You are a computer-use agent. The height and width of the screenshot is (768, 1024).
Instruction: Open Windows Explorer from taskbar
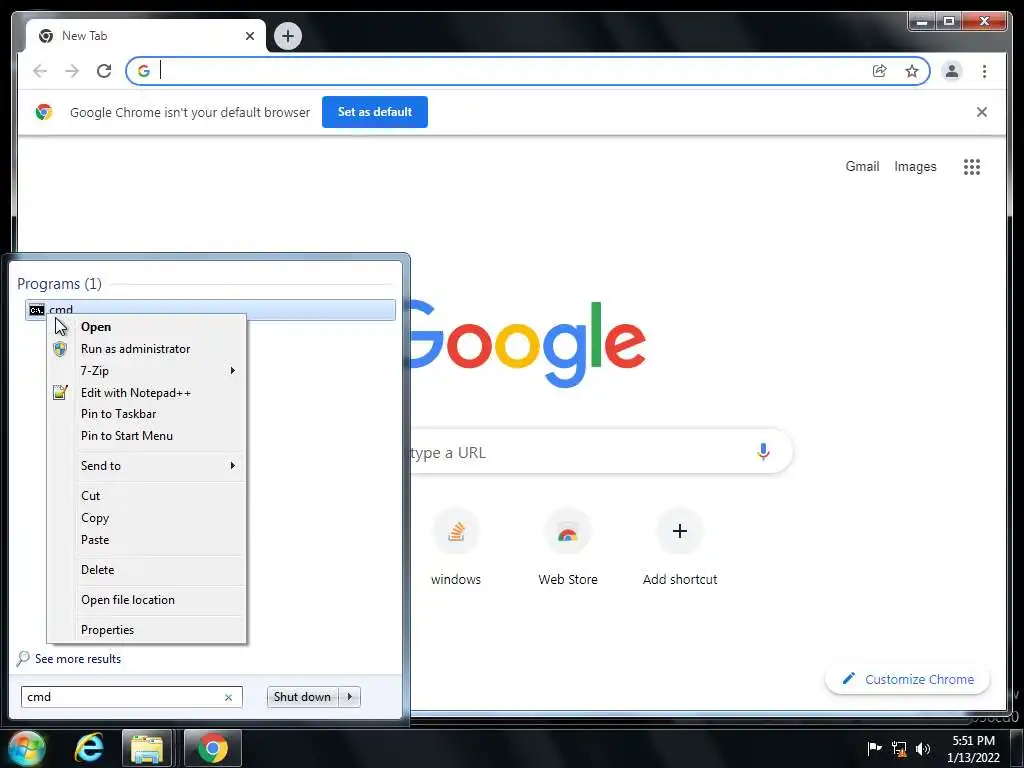pyautogui.click(x=147, y=748)
